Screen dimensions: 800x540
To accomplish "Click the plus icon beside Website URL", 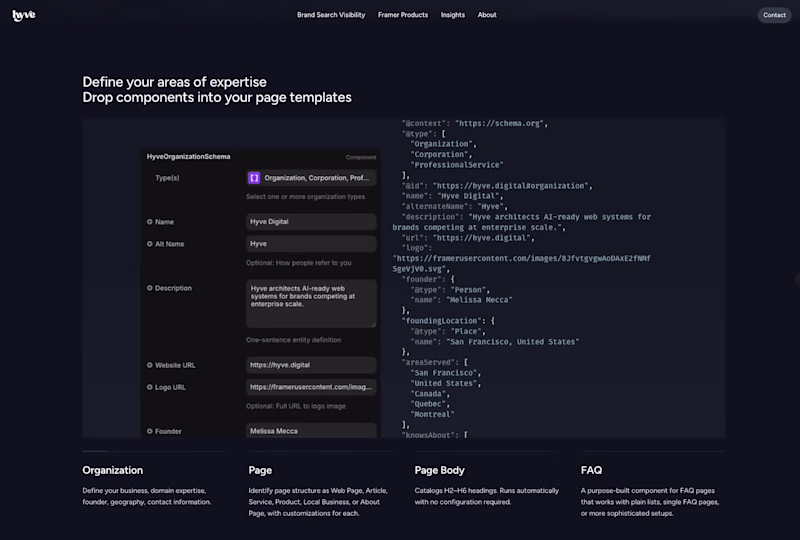I will (x=149, y=365).
